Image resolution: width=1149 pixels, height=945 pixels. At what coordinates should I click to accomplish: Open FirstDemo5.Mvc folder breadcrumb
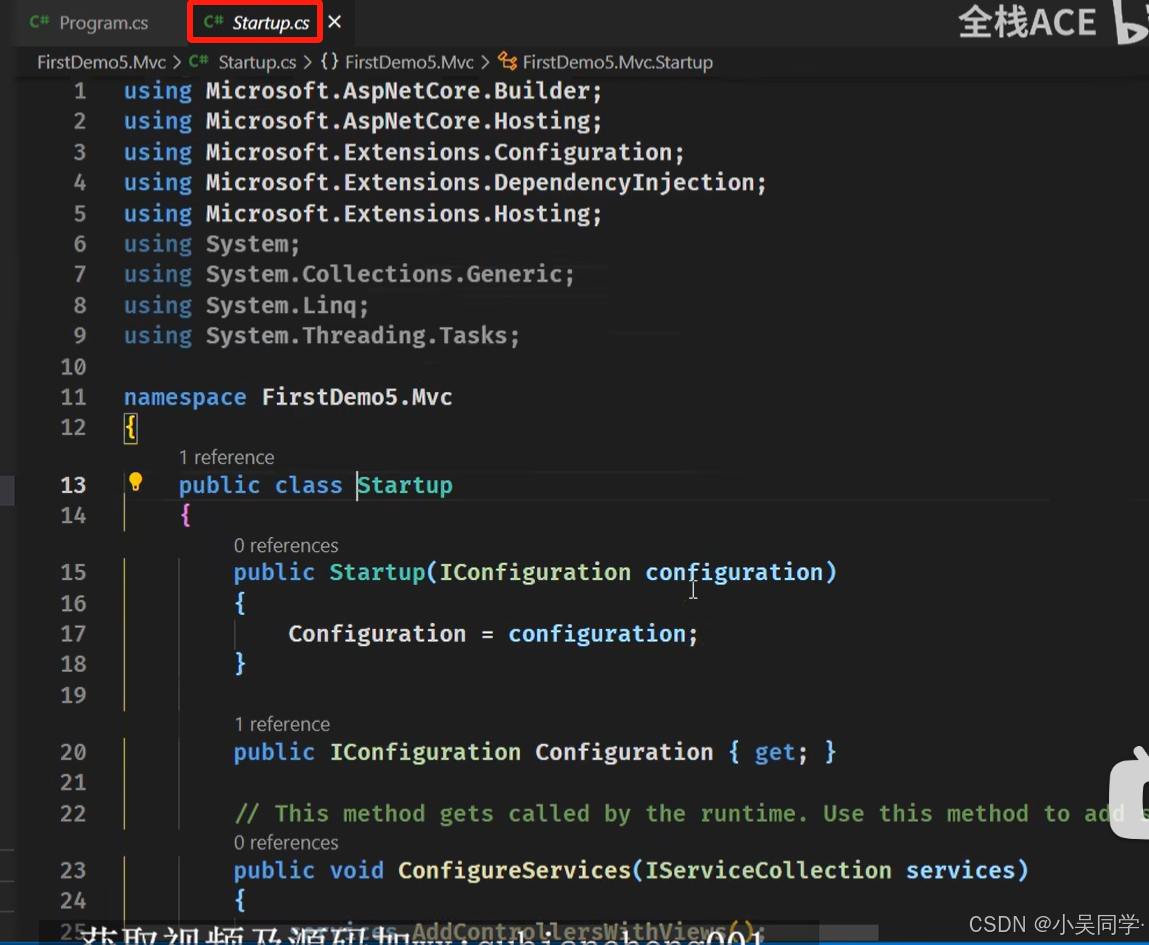(x=101, y=62)
